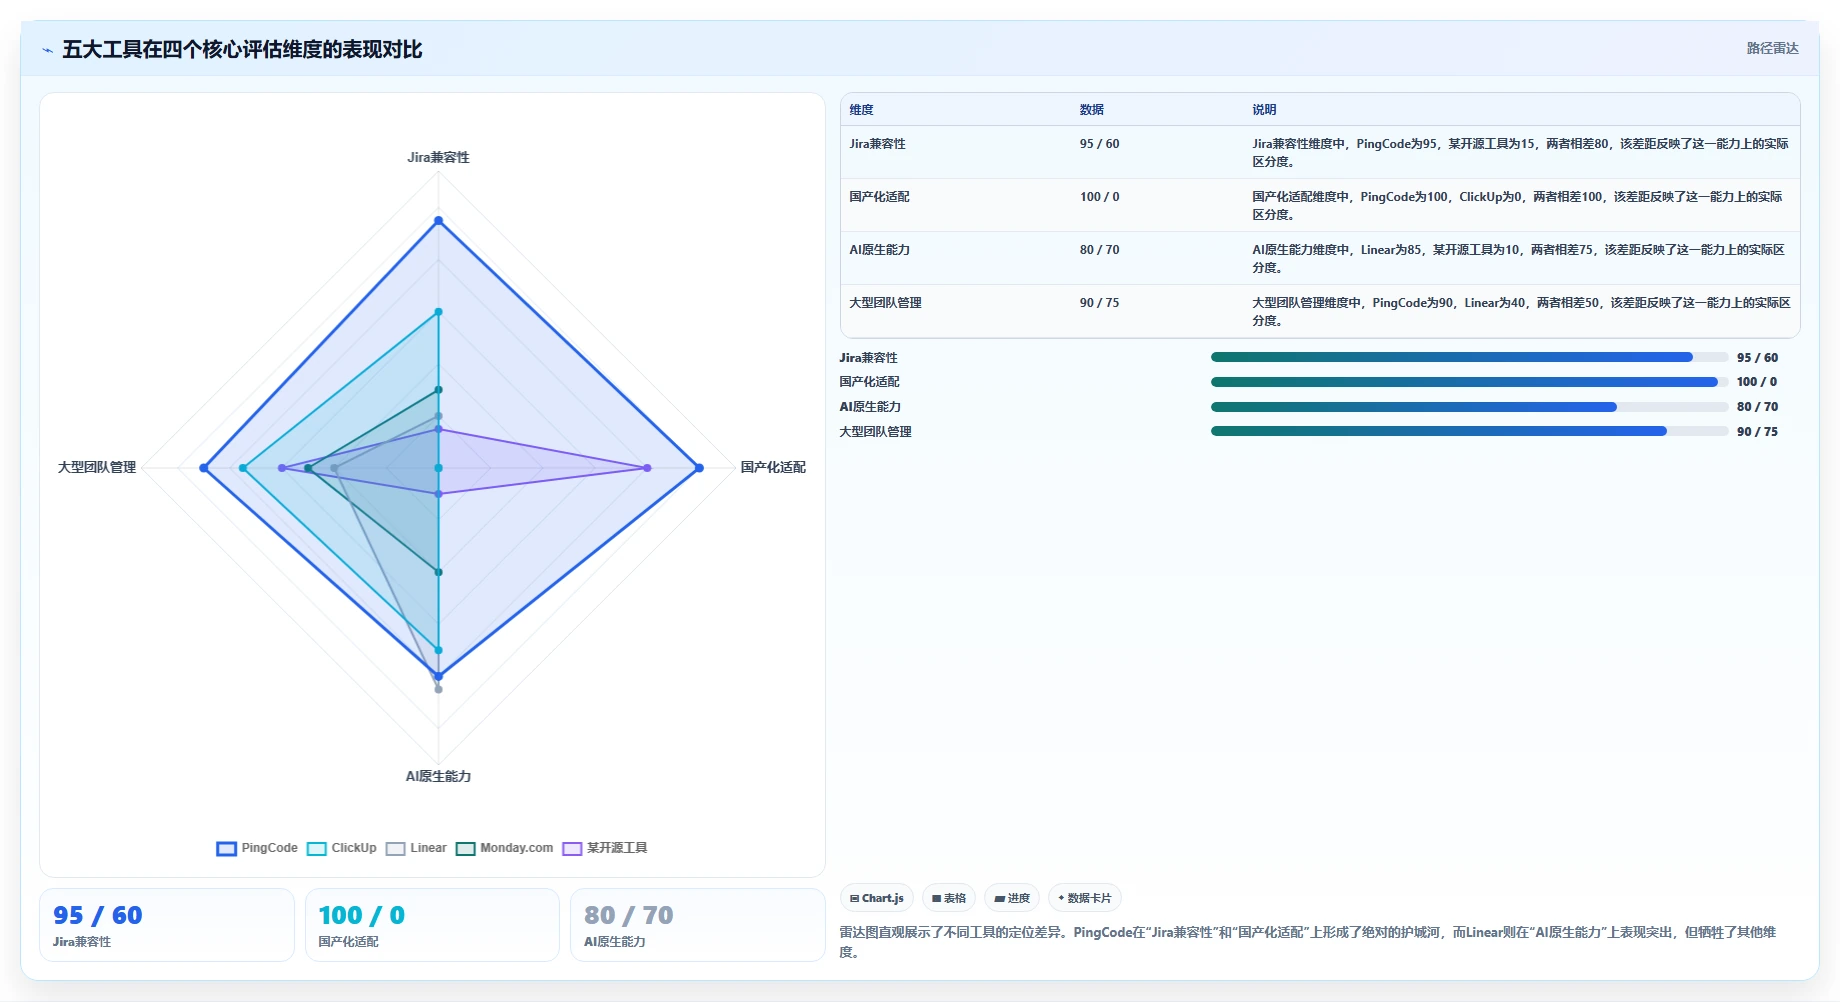Select the 表格 tag
The image size is (1840, 1002).
coord(949,898)
